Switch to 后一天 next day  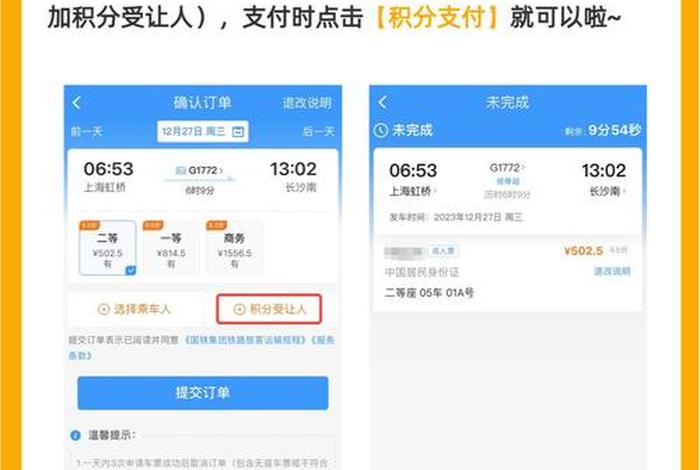pyautogui.click(x=319, y=132)
